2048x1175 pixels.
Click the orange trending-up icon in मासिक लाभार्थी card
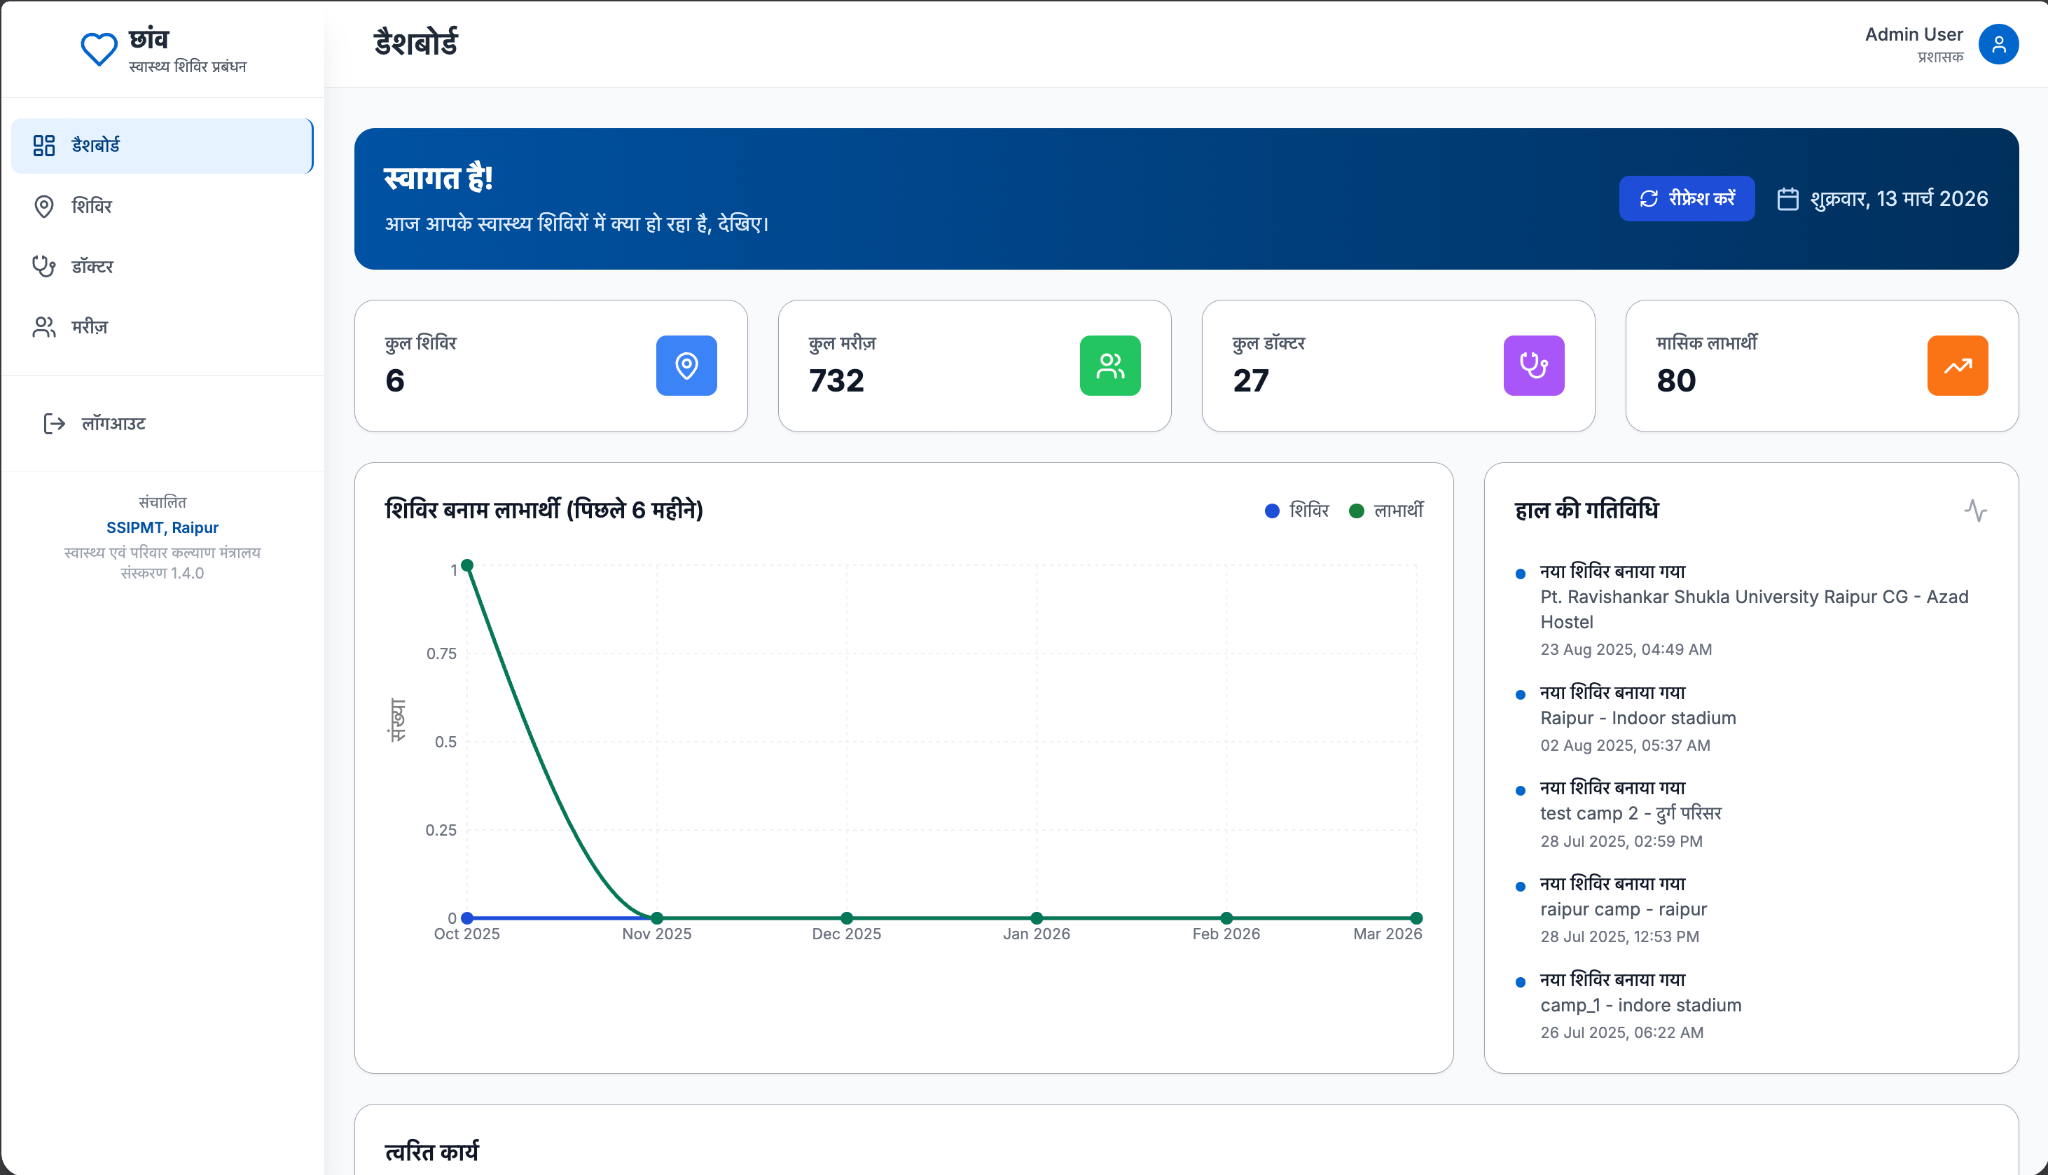pos(1957,366)
